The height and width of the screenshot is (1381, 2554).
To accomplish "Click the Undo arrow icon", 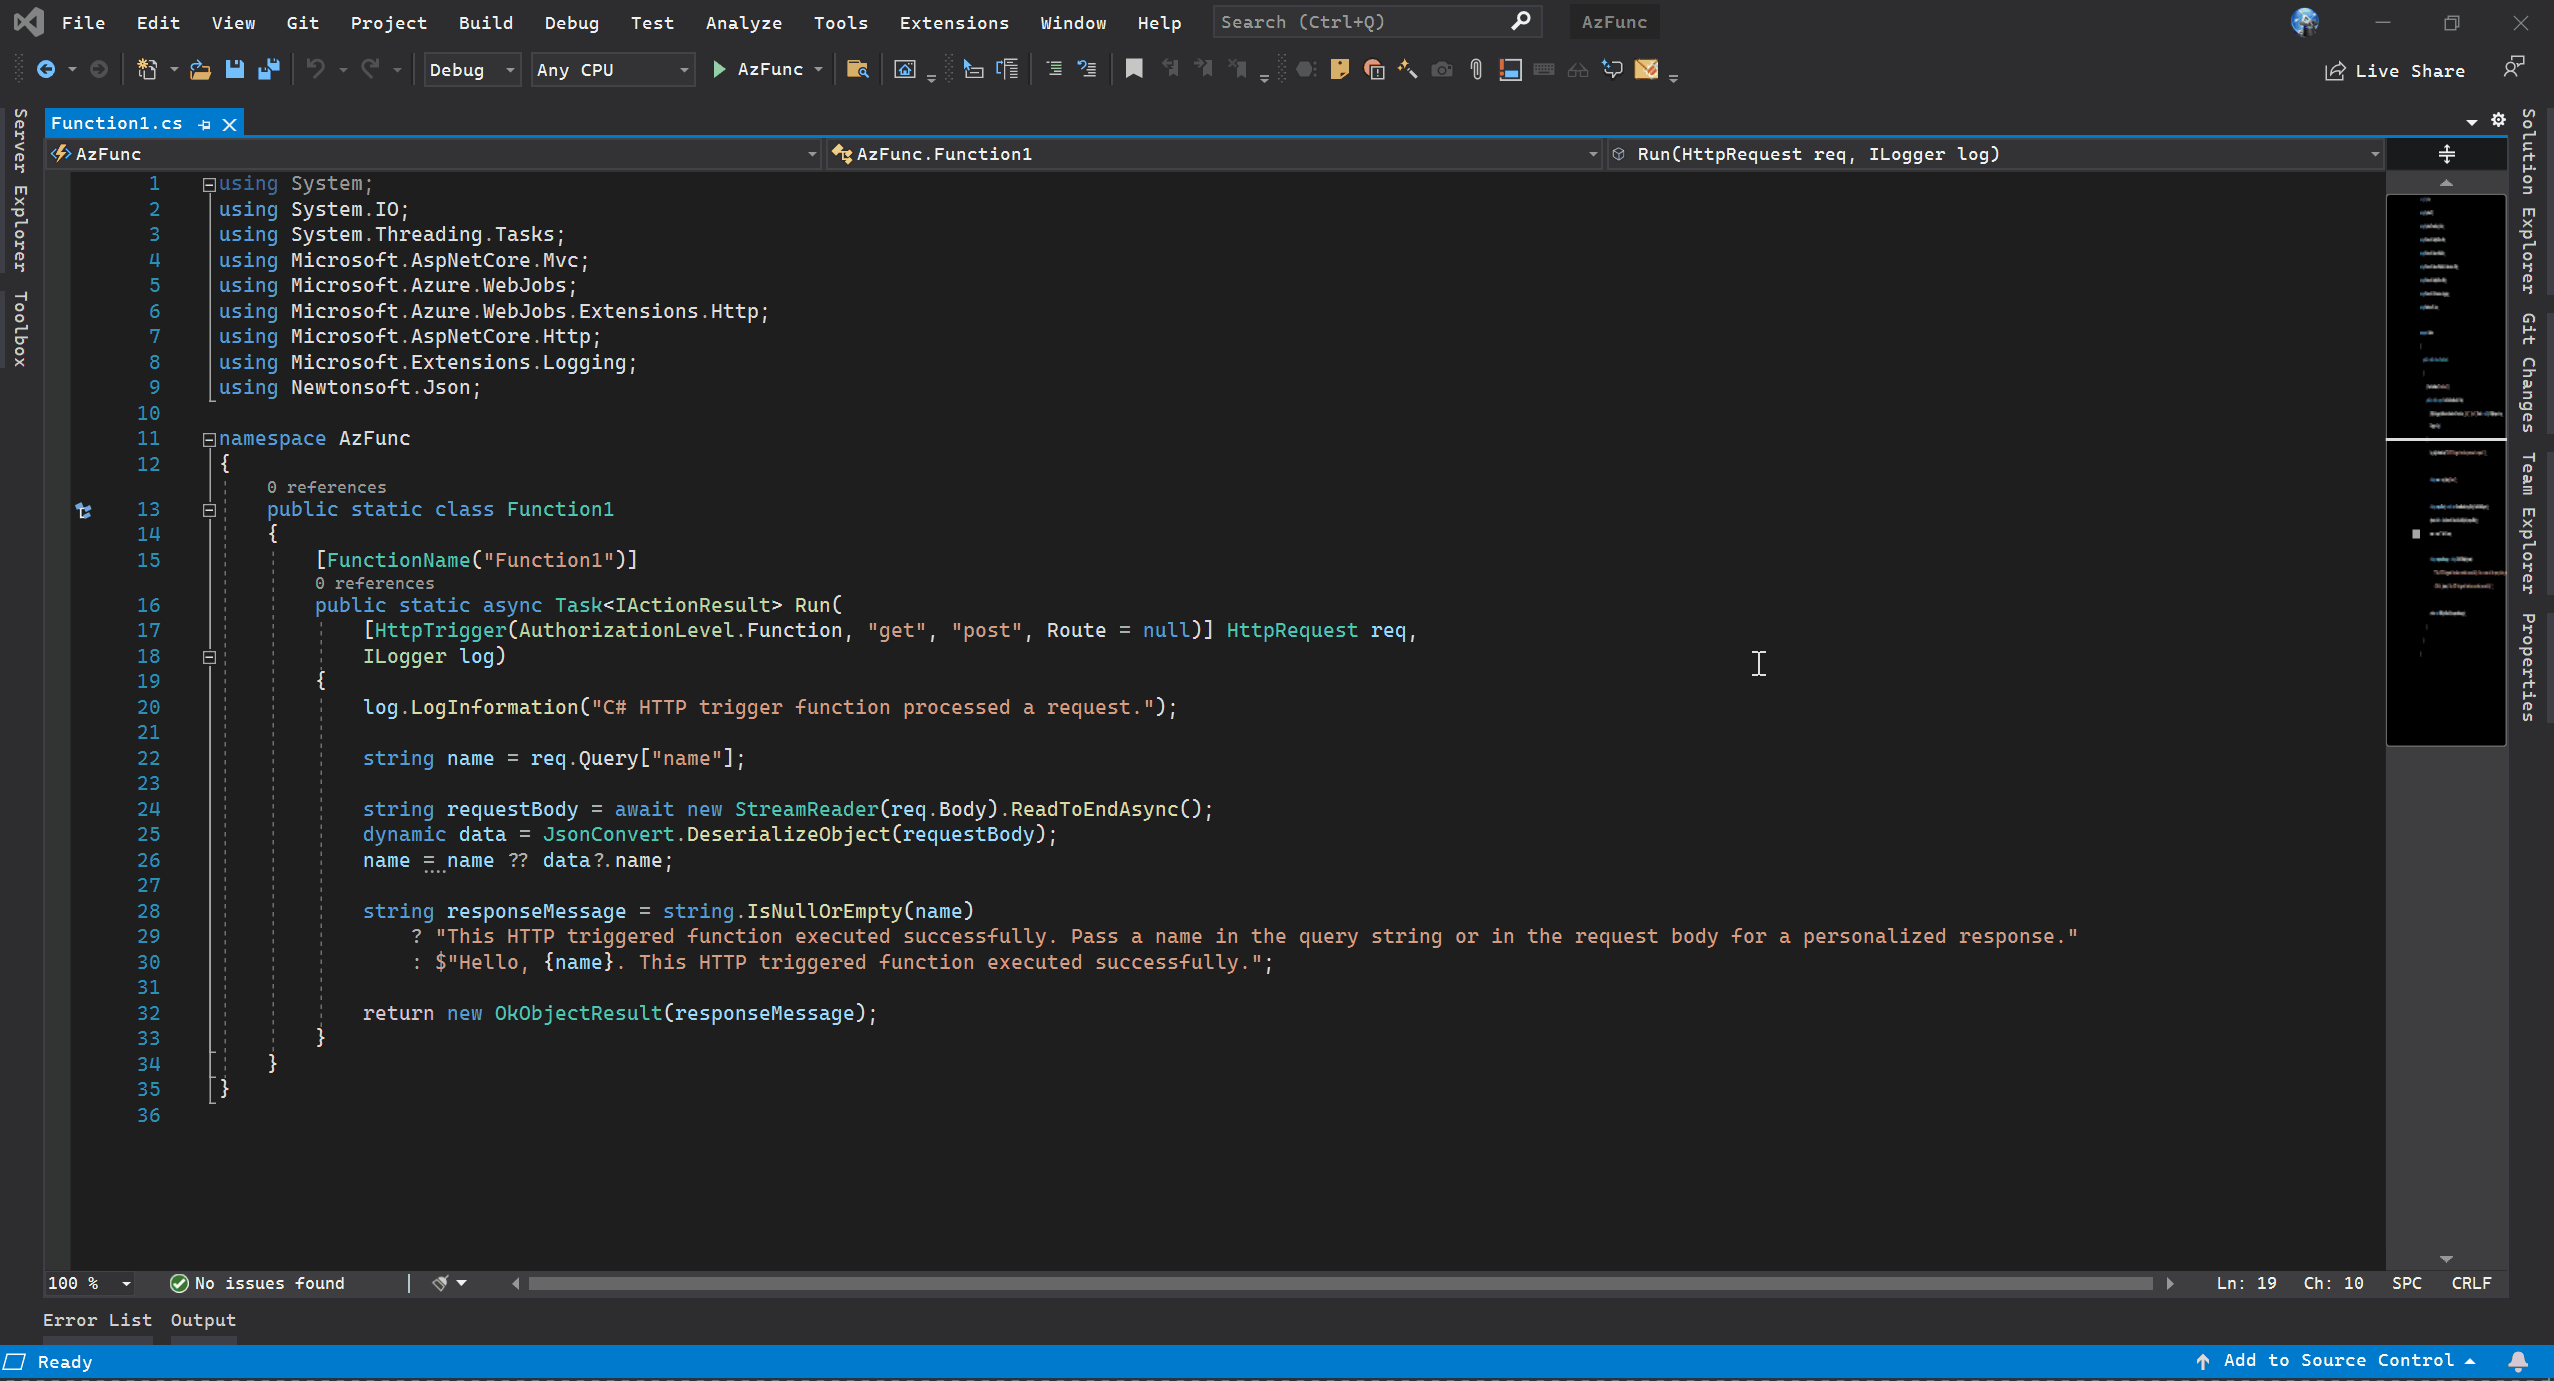I will click(x=315, y=69).
